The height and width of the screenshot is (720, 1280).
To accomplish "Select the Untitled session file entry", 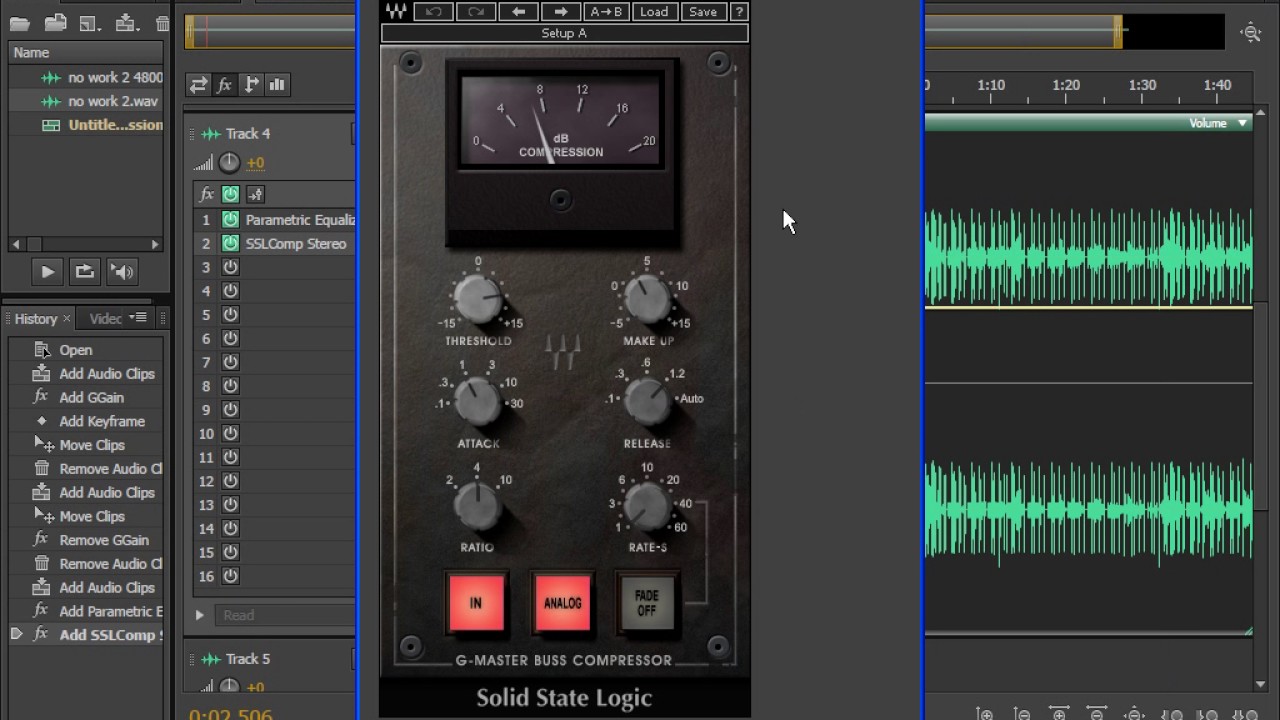I will (115, 125).
